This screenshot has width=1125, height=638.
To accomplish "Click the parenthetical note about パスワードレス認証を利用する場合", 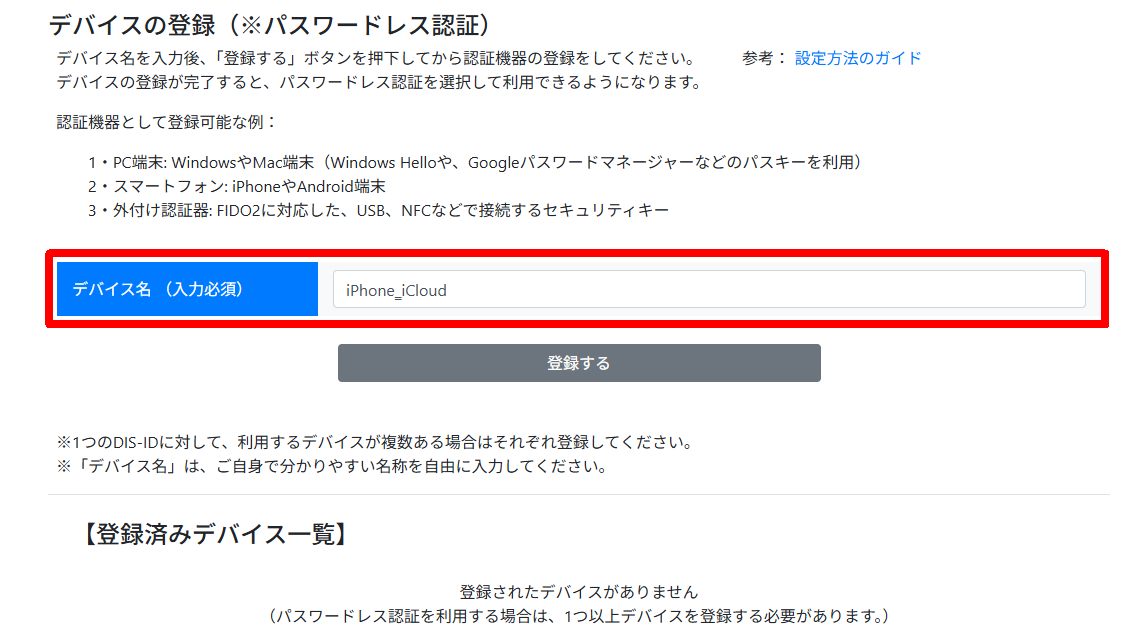I will pos(578,616).
